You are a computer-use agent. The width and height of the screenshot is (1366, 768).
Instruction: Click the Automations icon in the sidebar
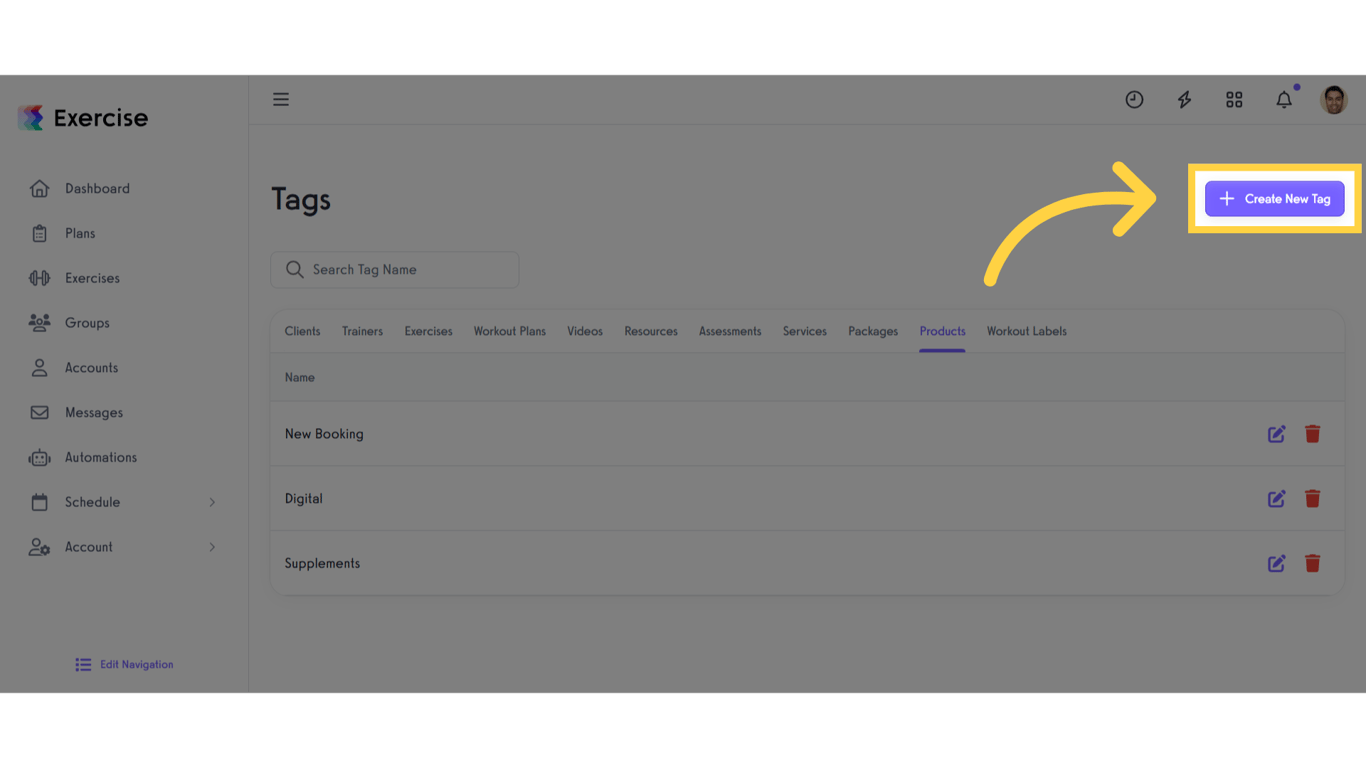point(38,457)
